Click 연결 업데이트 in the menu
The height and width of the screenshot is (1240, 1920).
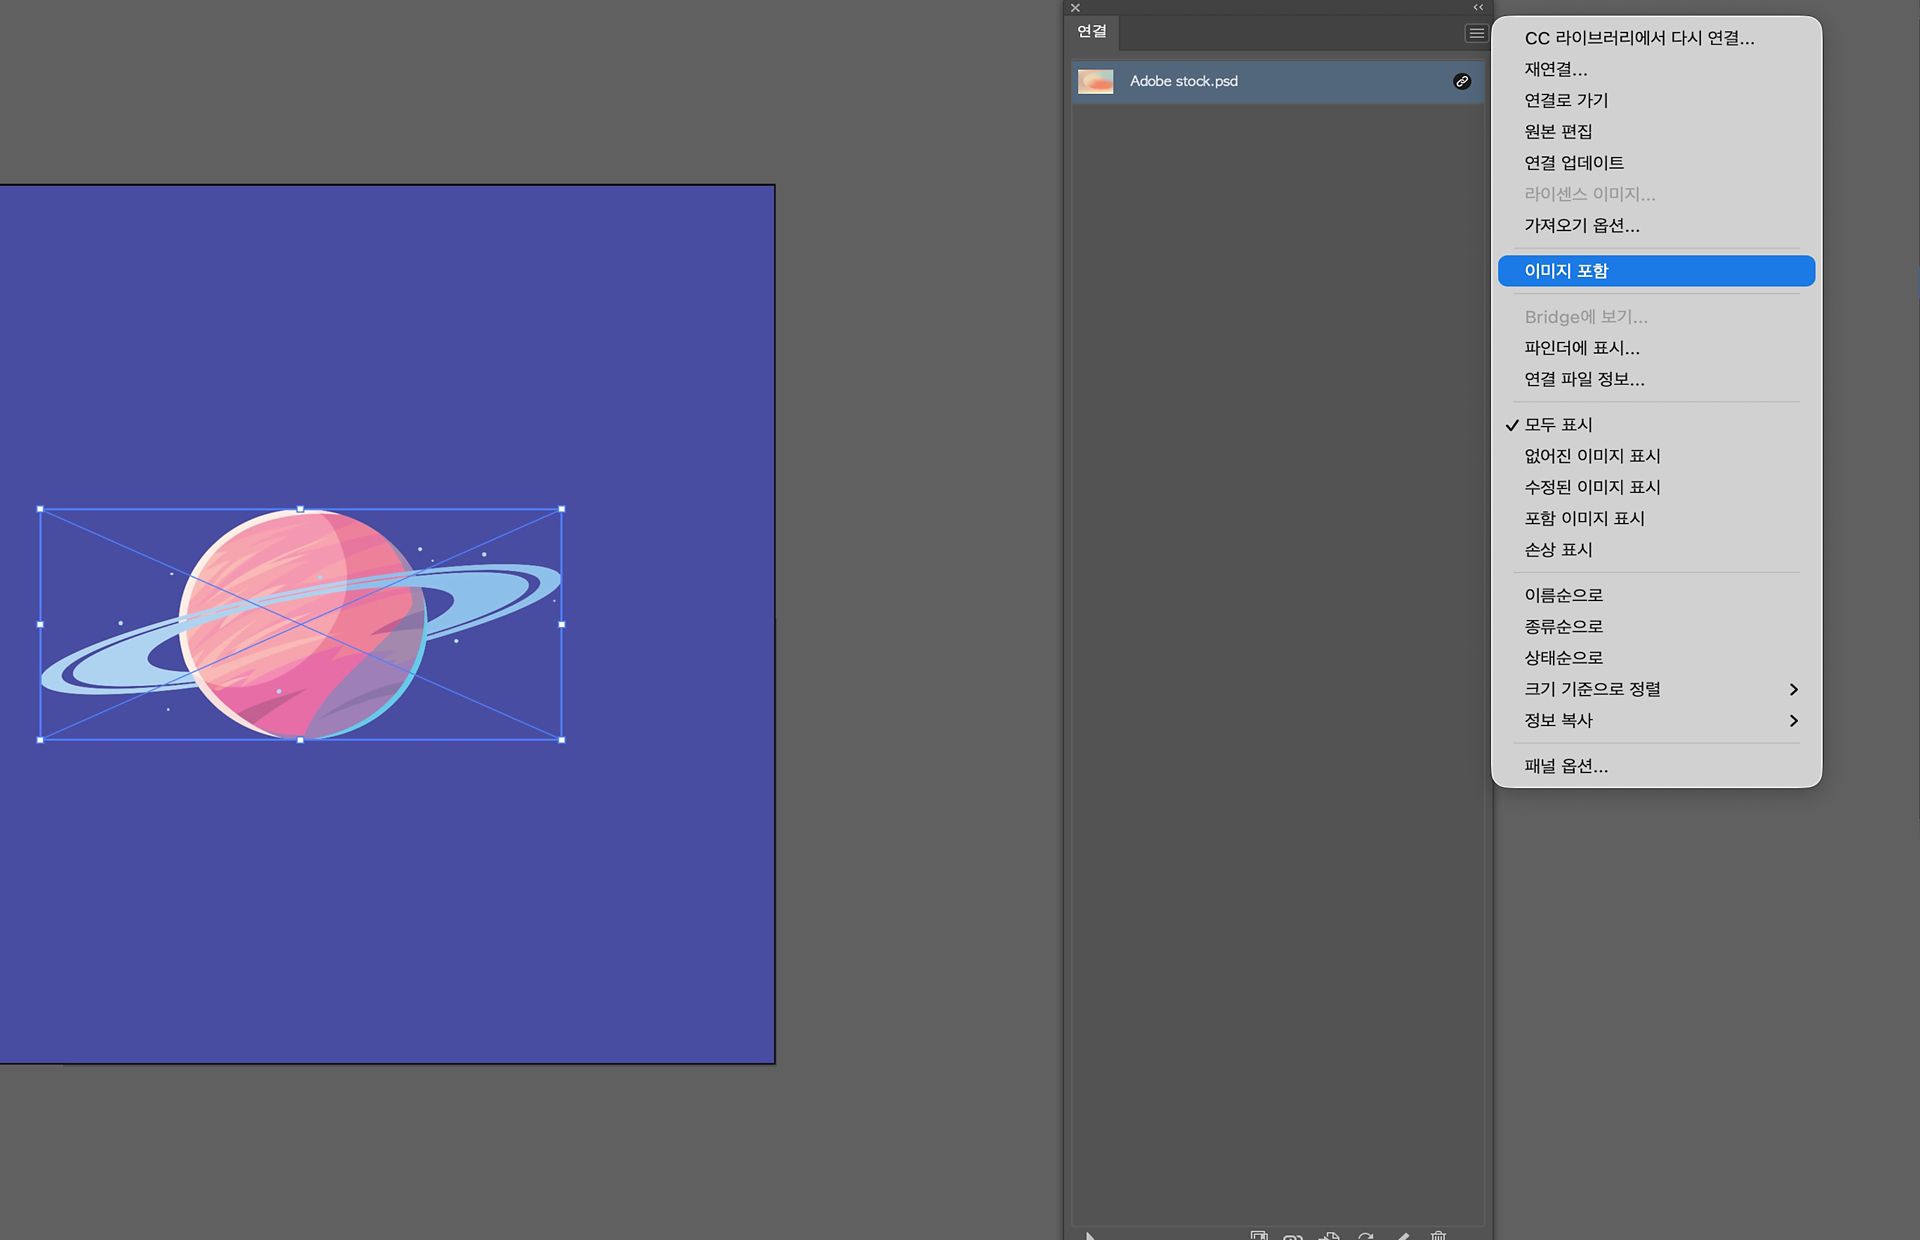click(x=1656, y=162)
